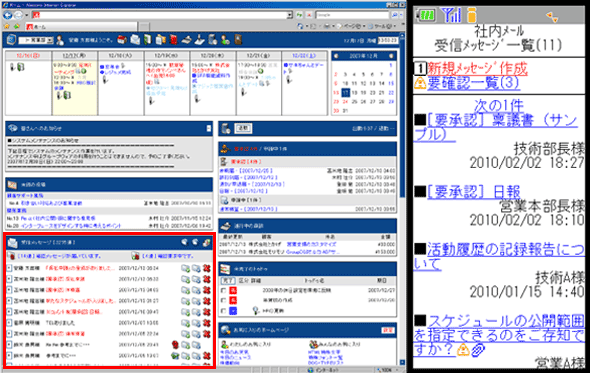Open 要確認一覧(3) link on phone screen
The height and width of the screenshot is (373, 590).
tap(473, 83)
